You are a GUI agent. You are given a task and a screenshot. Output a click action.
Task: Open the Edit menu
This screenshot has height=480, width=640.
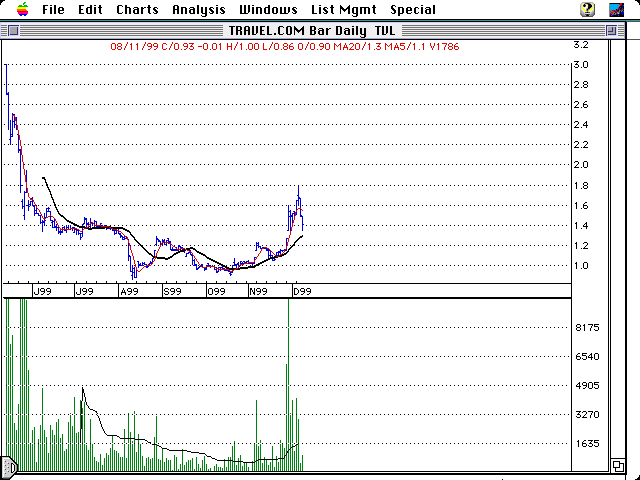click(90, 9)
